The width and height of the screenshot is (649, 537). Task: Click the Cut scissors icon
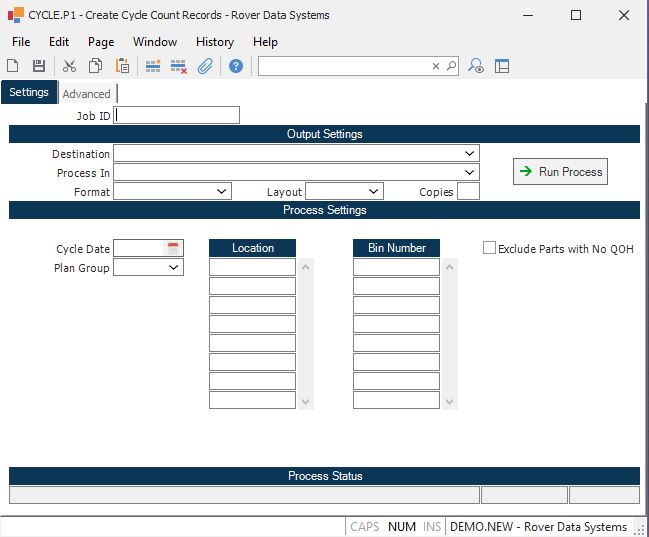click(69, 66)
